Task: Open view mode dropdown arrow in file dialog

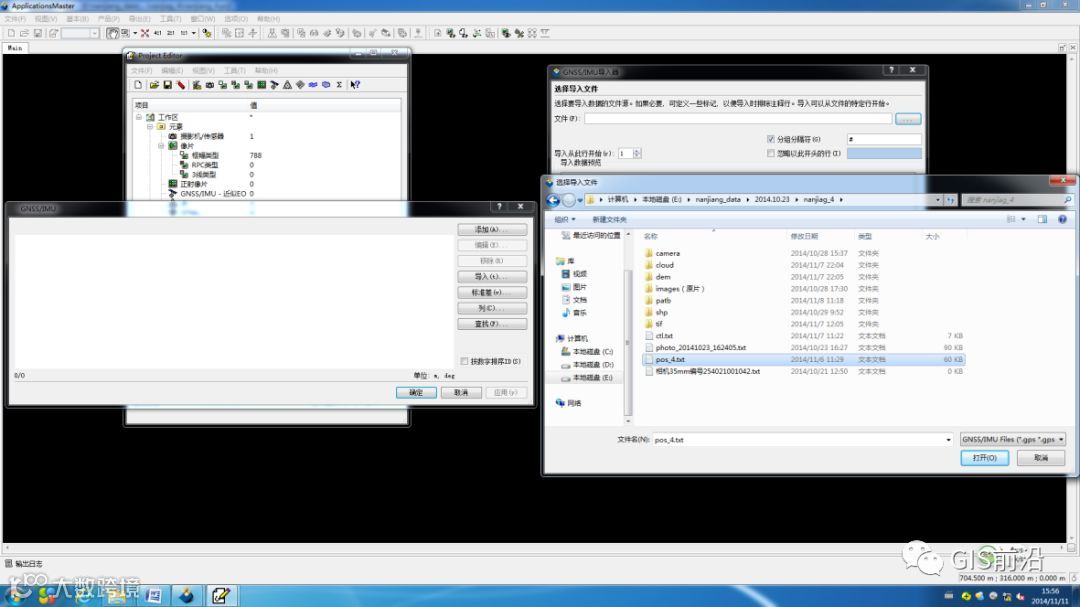Action: point(1024,219)
